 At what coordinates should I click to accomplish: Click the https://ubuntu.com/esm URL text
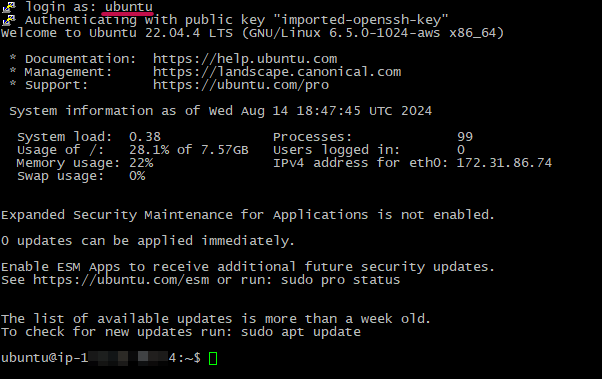121,280
